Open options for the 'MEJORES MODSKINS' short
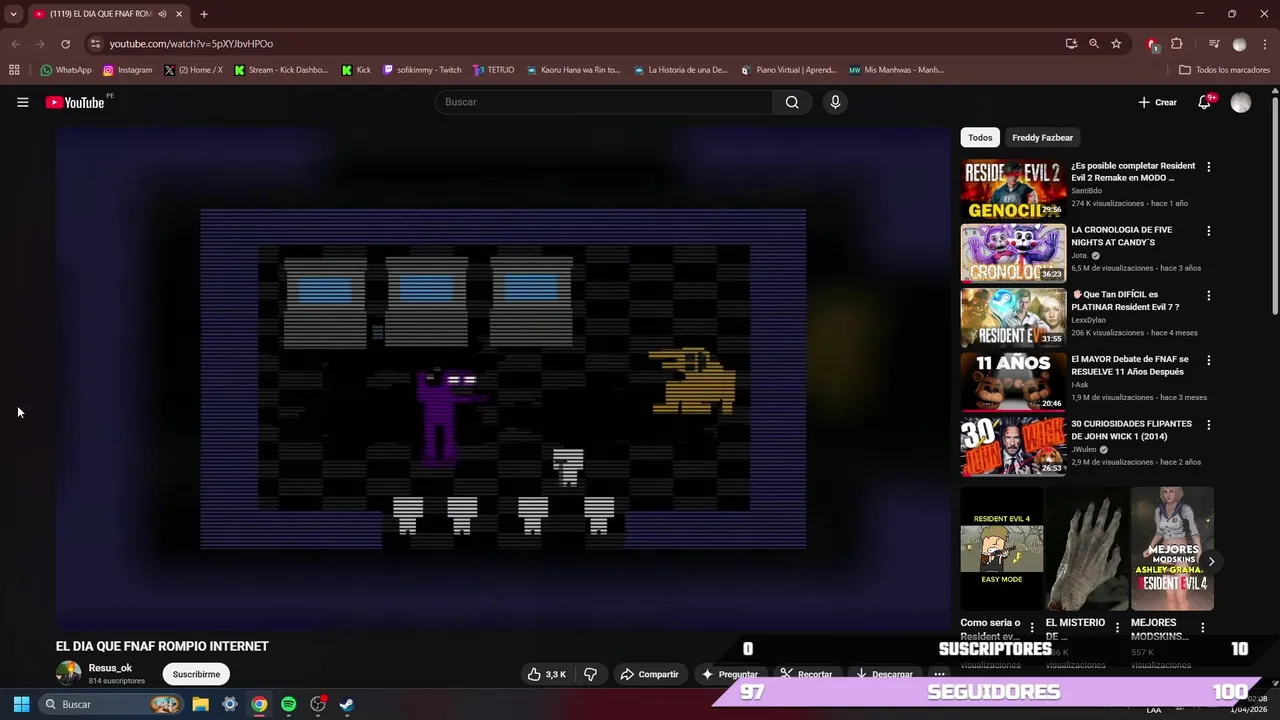Viewport: 1280px width, 720px height. pyautogui.click(x=1202, y=628)
